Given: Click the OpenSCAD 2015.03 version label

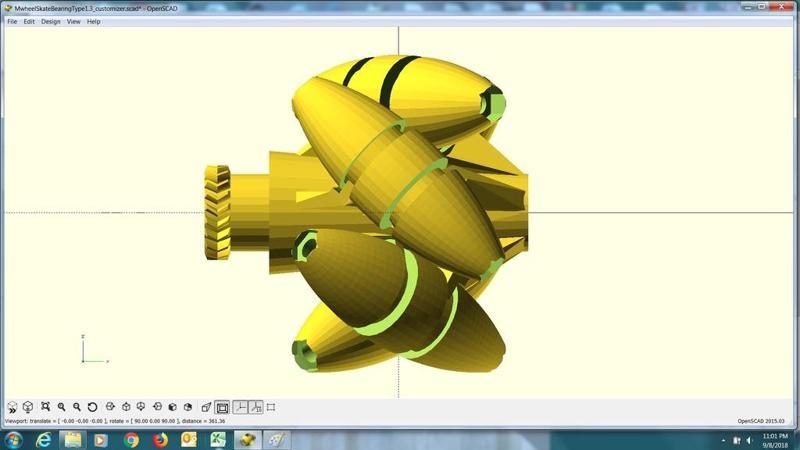Looking at the screenshot, I should pos(761,421).
